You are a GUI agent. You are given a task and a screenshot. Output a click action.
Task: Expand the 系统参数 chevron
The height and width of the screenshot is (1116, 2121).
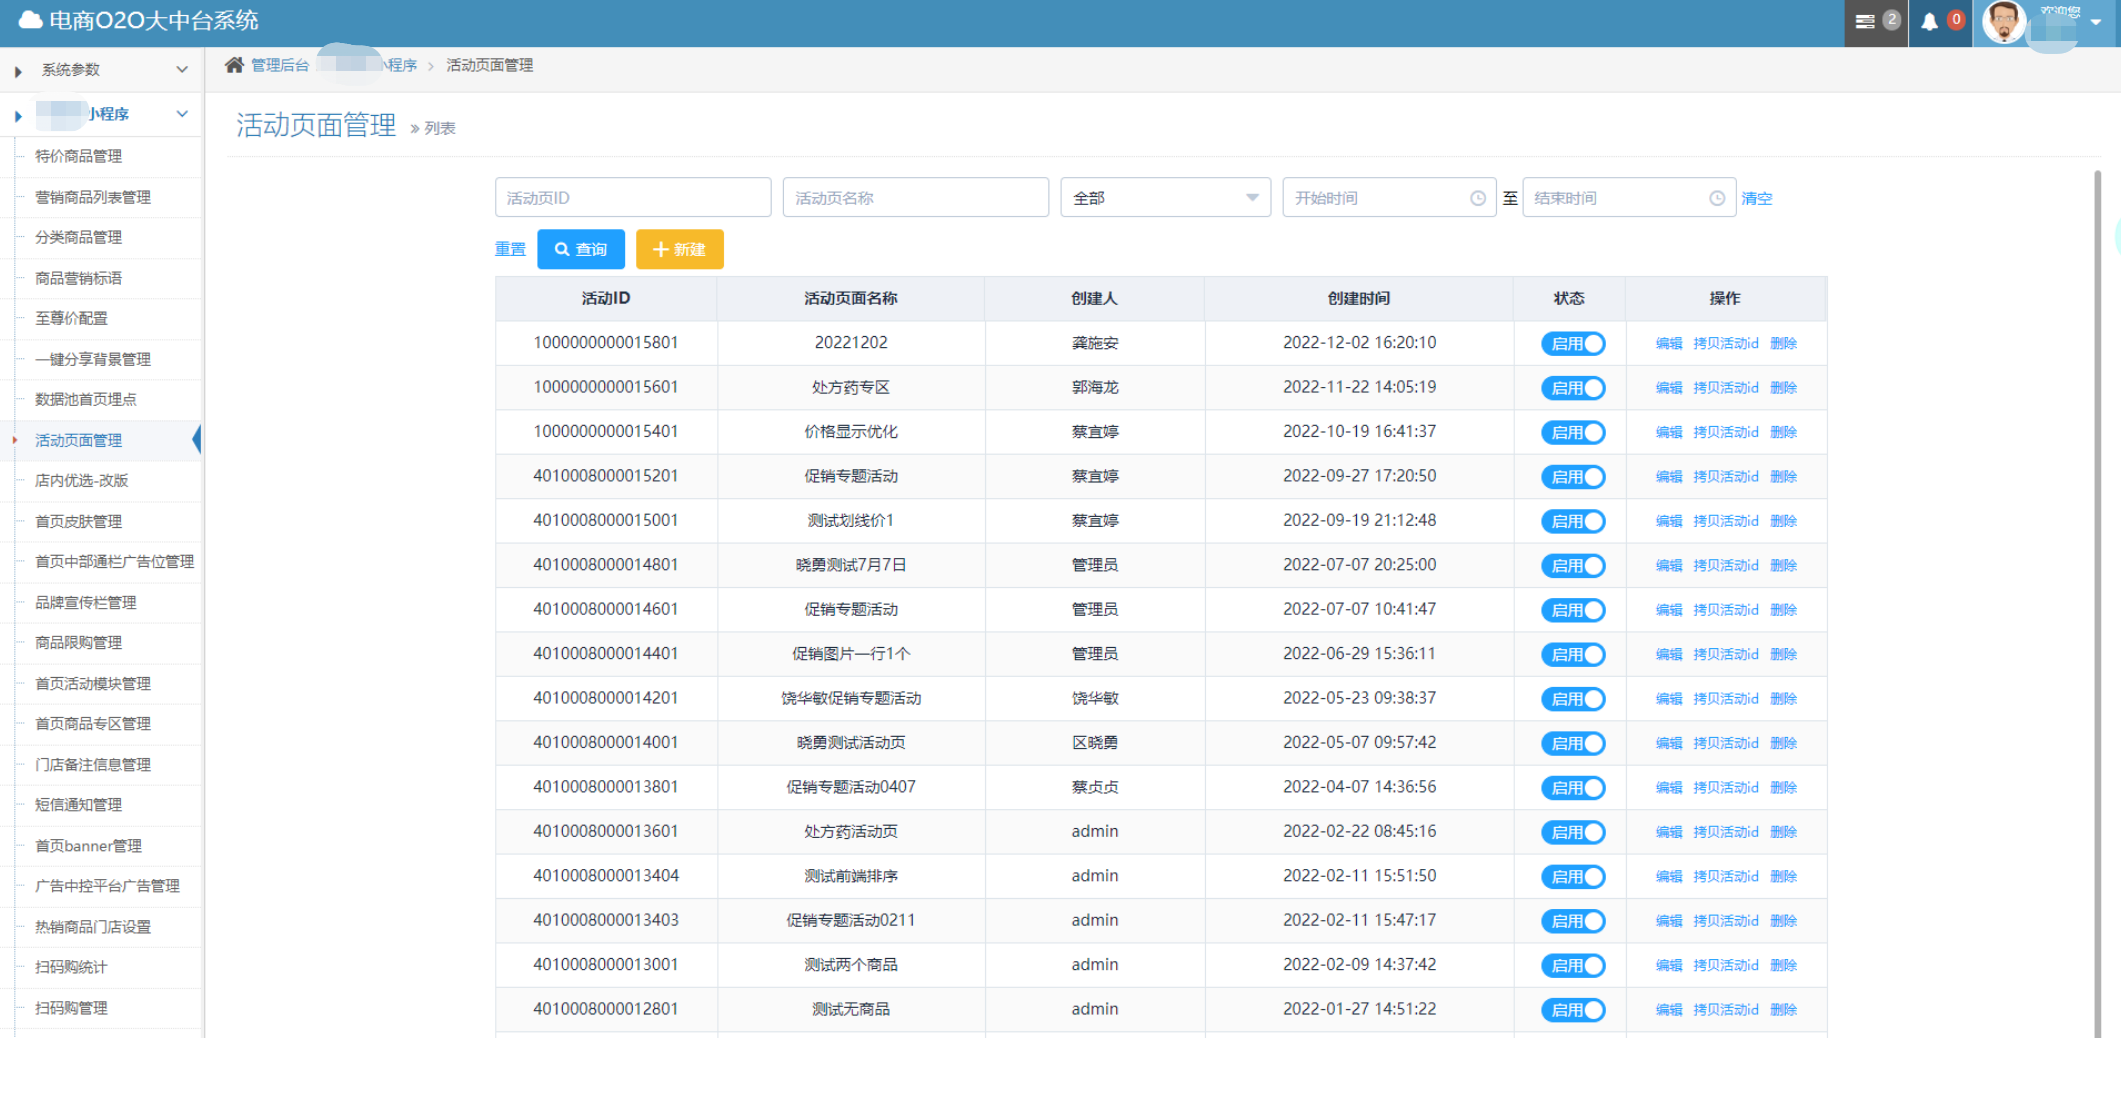coord(182,70)
